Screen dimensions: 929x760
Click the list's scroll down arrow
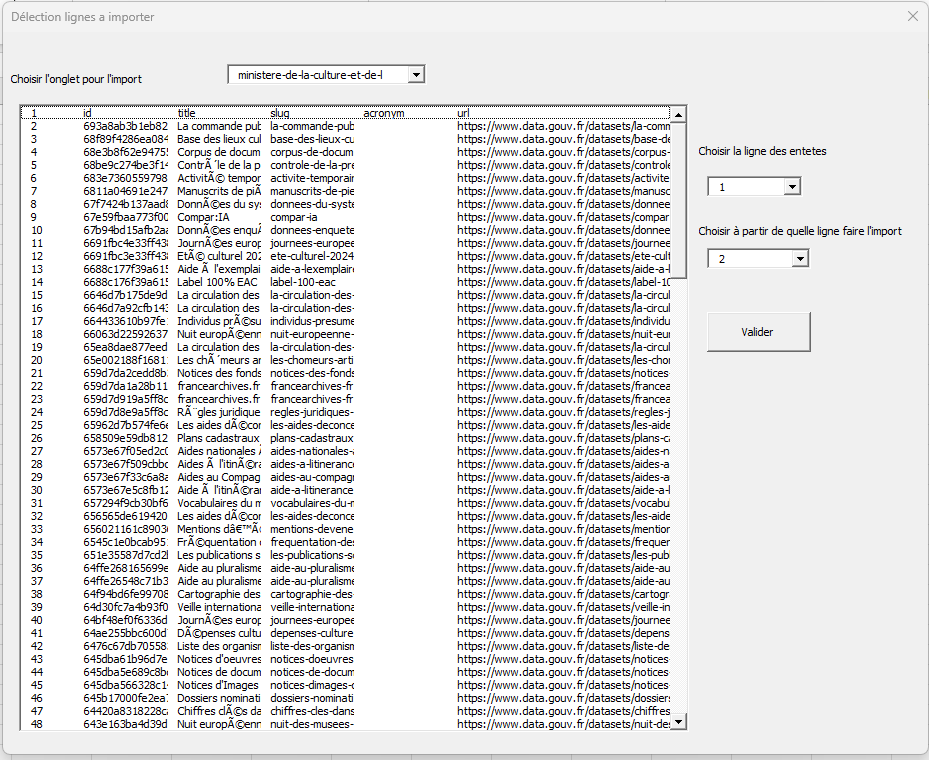click(678, 721)
